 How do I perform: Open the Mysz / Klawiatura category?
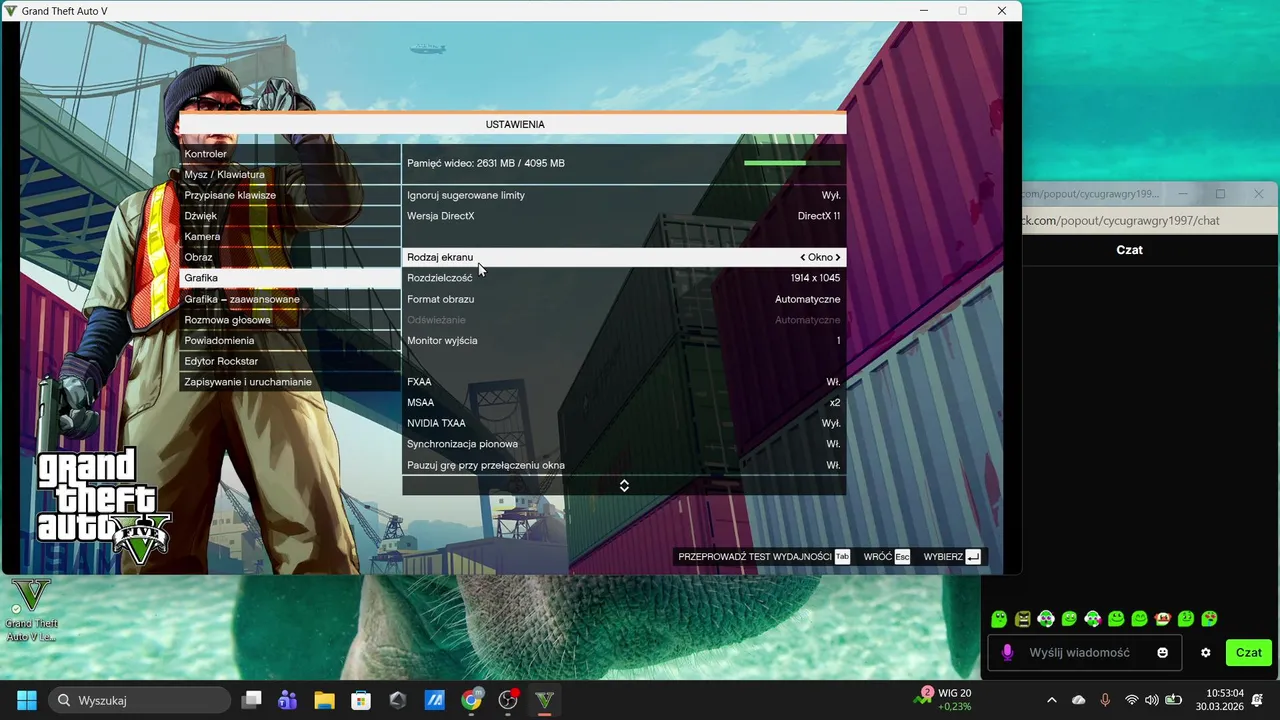click(x=290, y=174)
